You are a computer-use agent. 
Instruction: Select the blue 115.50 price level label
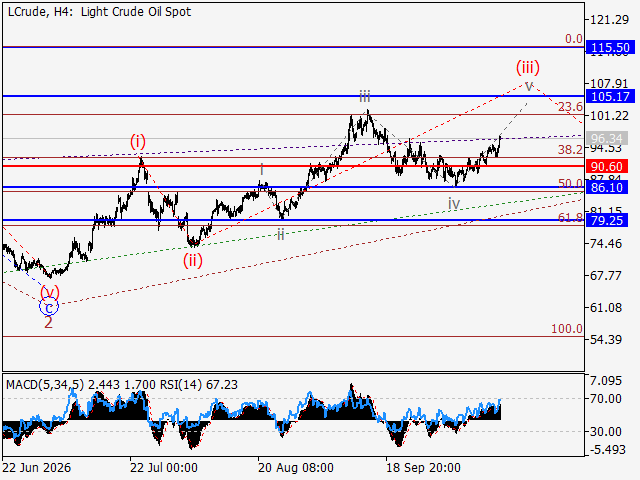610,47
